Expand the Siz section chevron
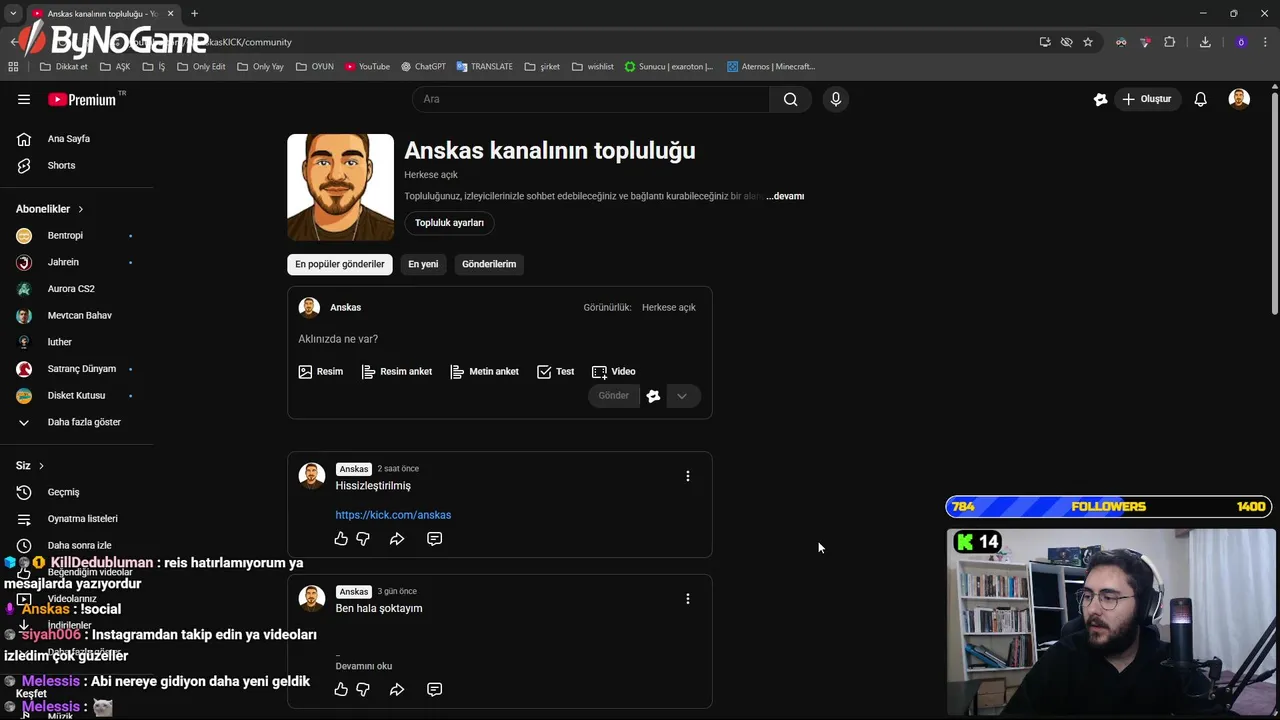Image resolution: width=1280 pixels, height=720 pixels. point(41,466)
